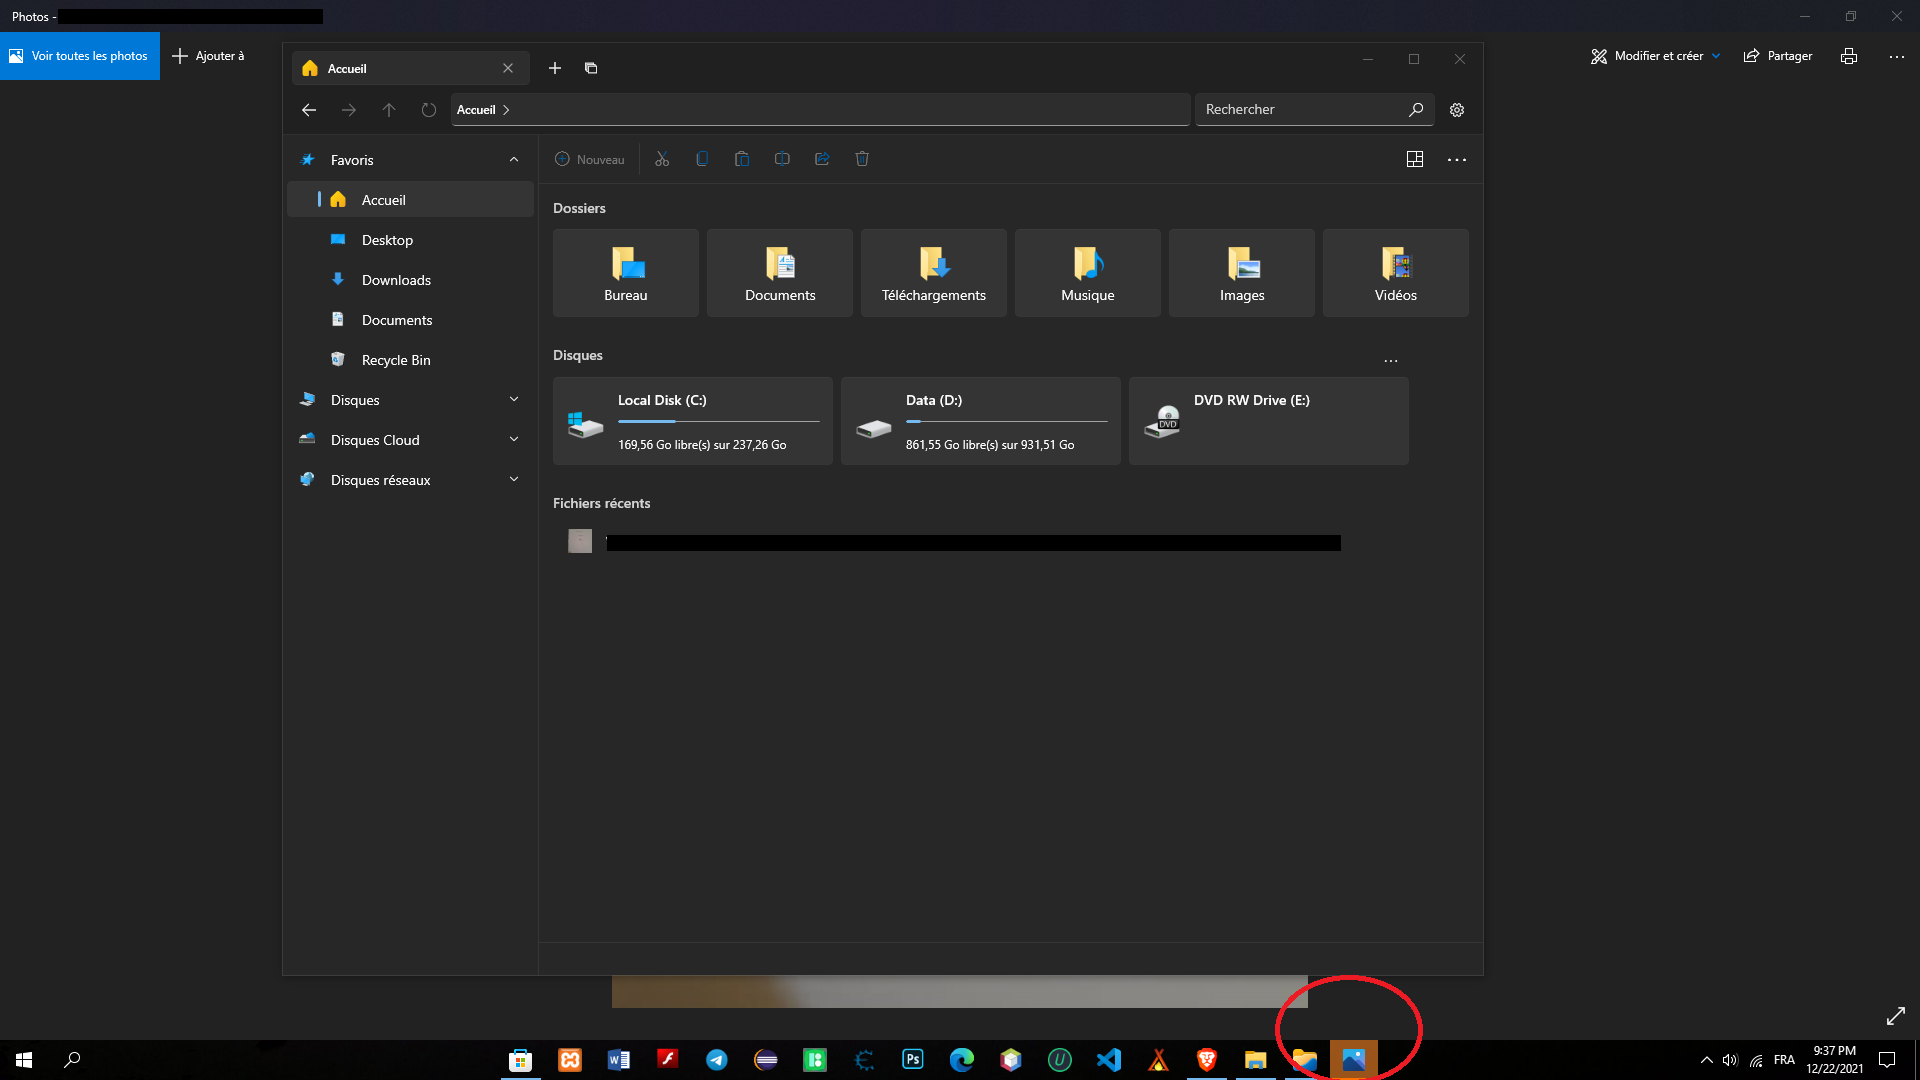Click the Cut scissors icon in Files toolbar
Image resolution: width=1920 pixels, height=1080 pixels.
coord(662,159)
